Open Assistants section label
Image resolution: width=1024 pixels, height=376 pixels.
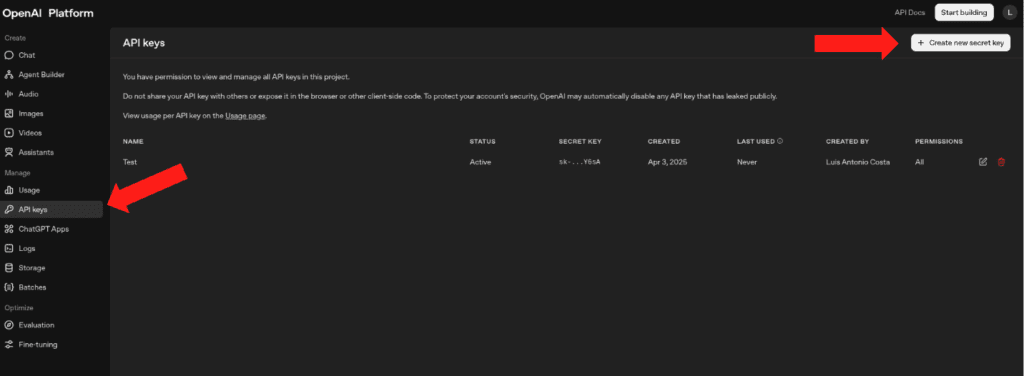(x=36, y=152)
